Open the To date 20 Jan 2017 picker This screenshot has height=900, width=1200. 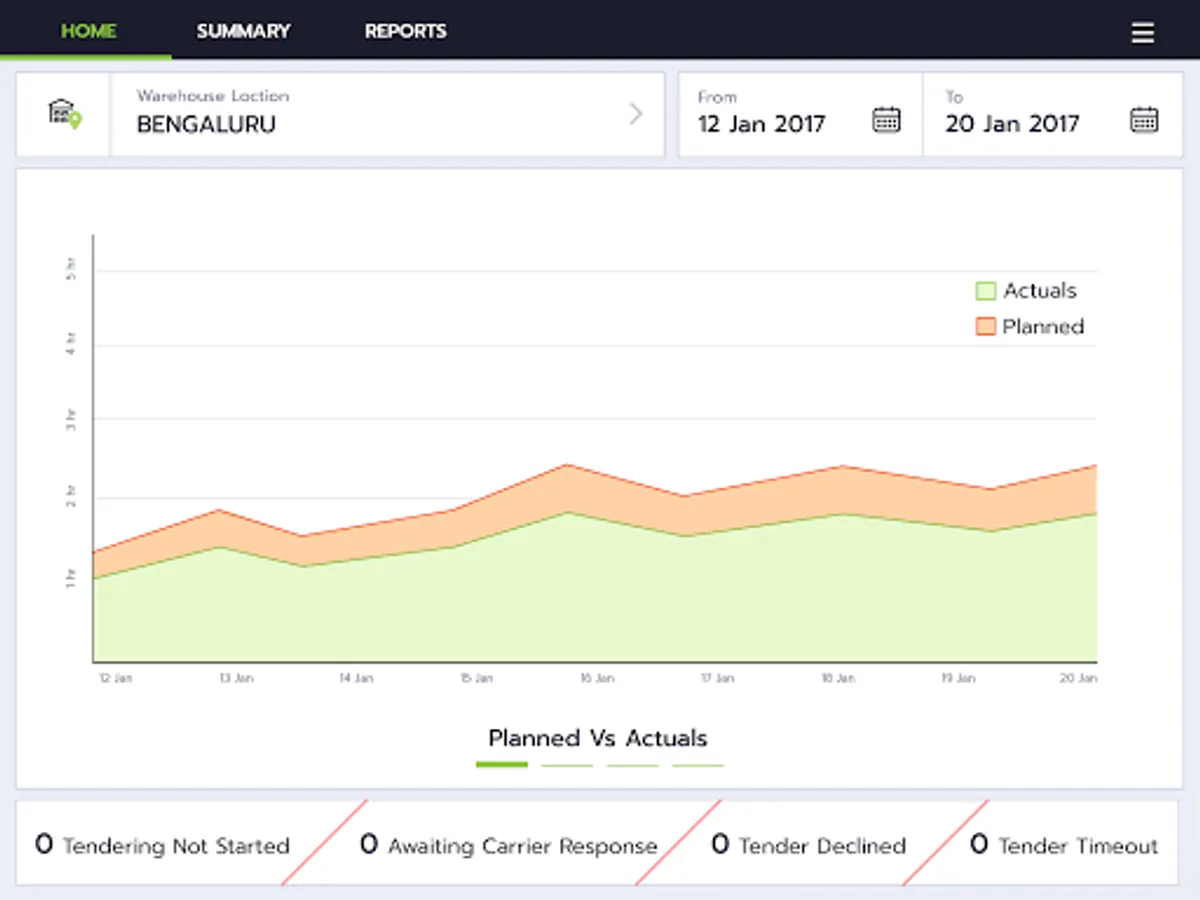coord(1012,123)
